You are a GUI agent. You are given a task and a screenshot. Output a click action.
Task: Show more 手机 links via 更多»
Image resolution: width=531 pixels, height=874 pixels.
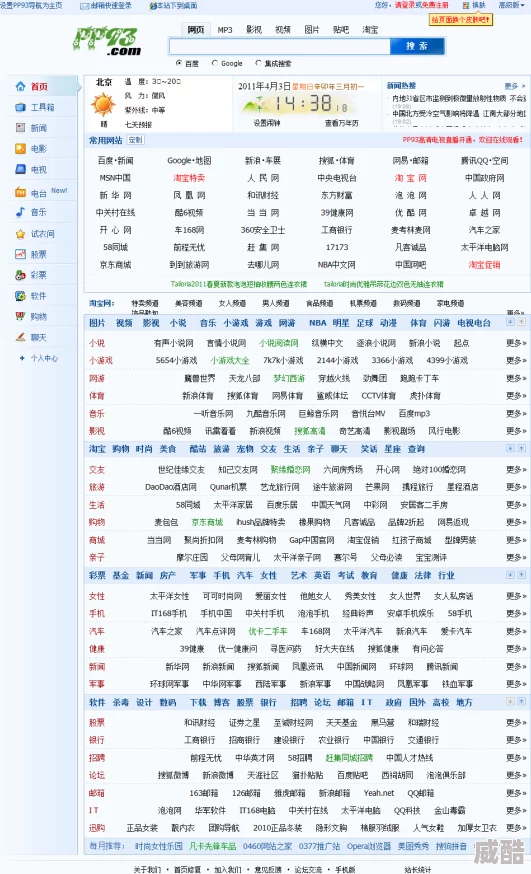(x=516, y=613)
